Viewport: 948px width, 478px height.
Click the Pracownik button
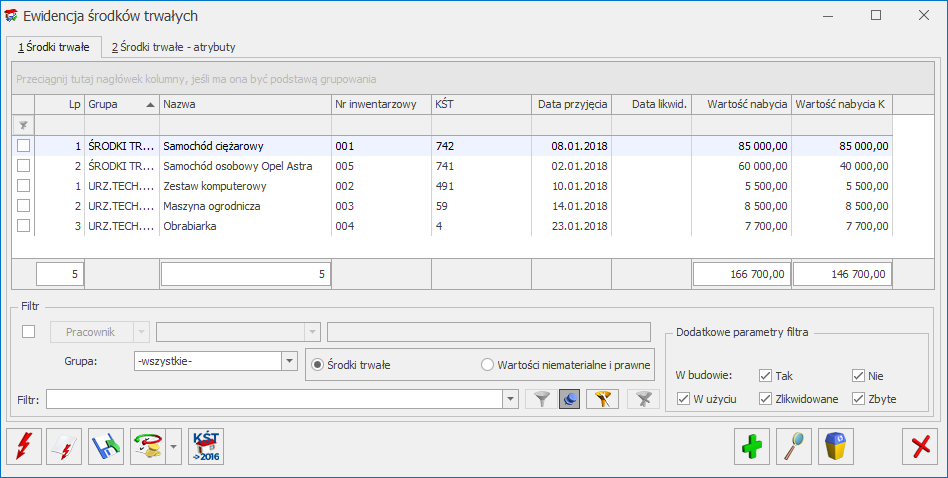[91, 332]
